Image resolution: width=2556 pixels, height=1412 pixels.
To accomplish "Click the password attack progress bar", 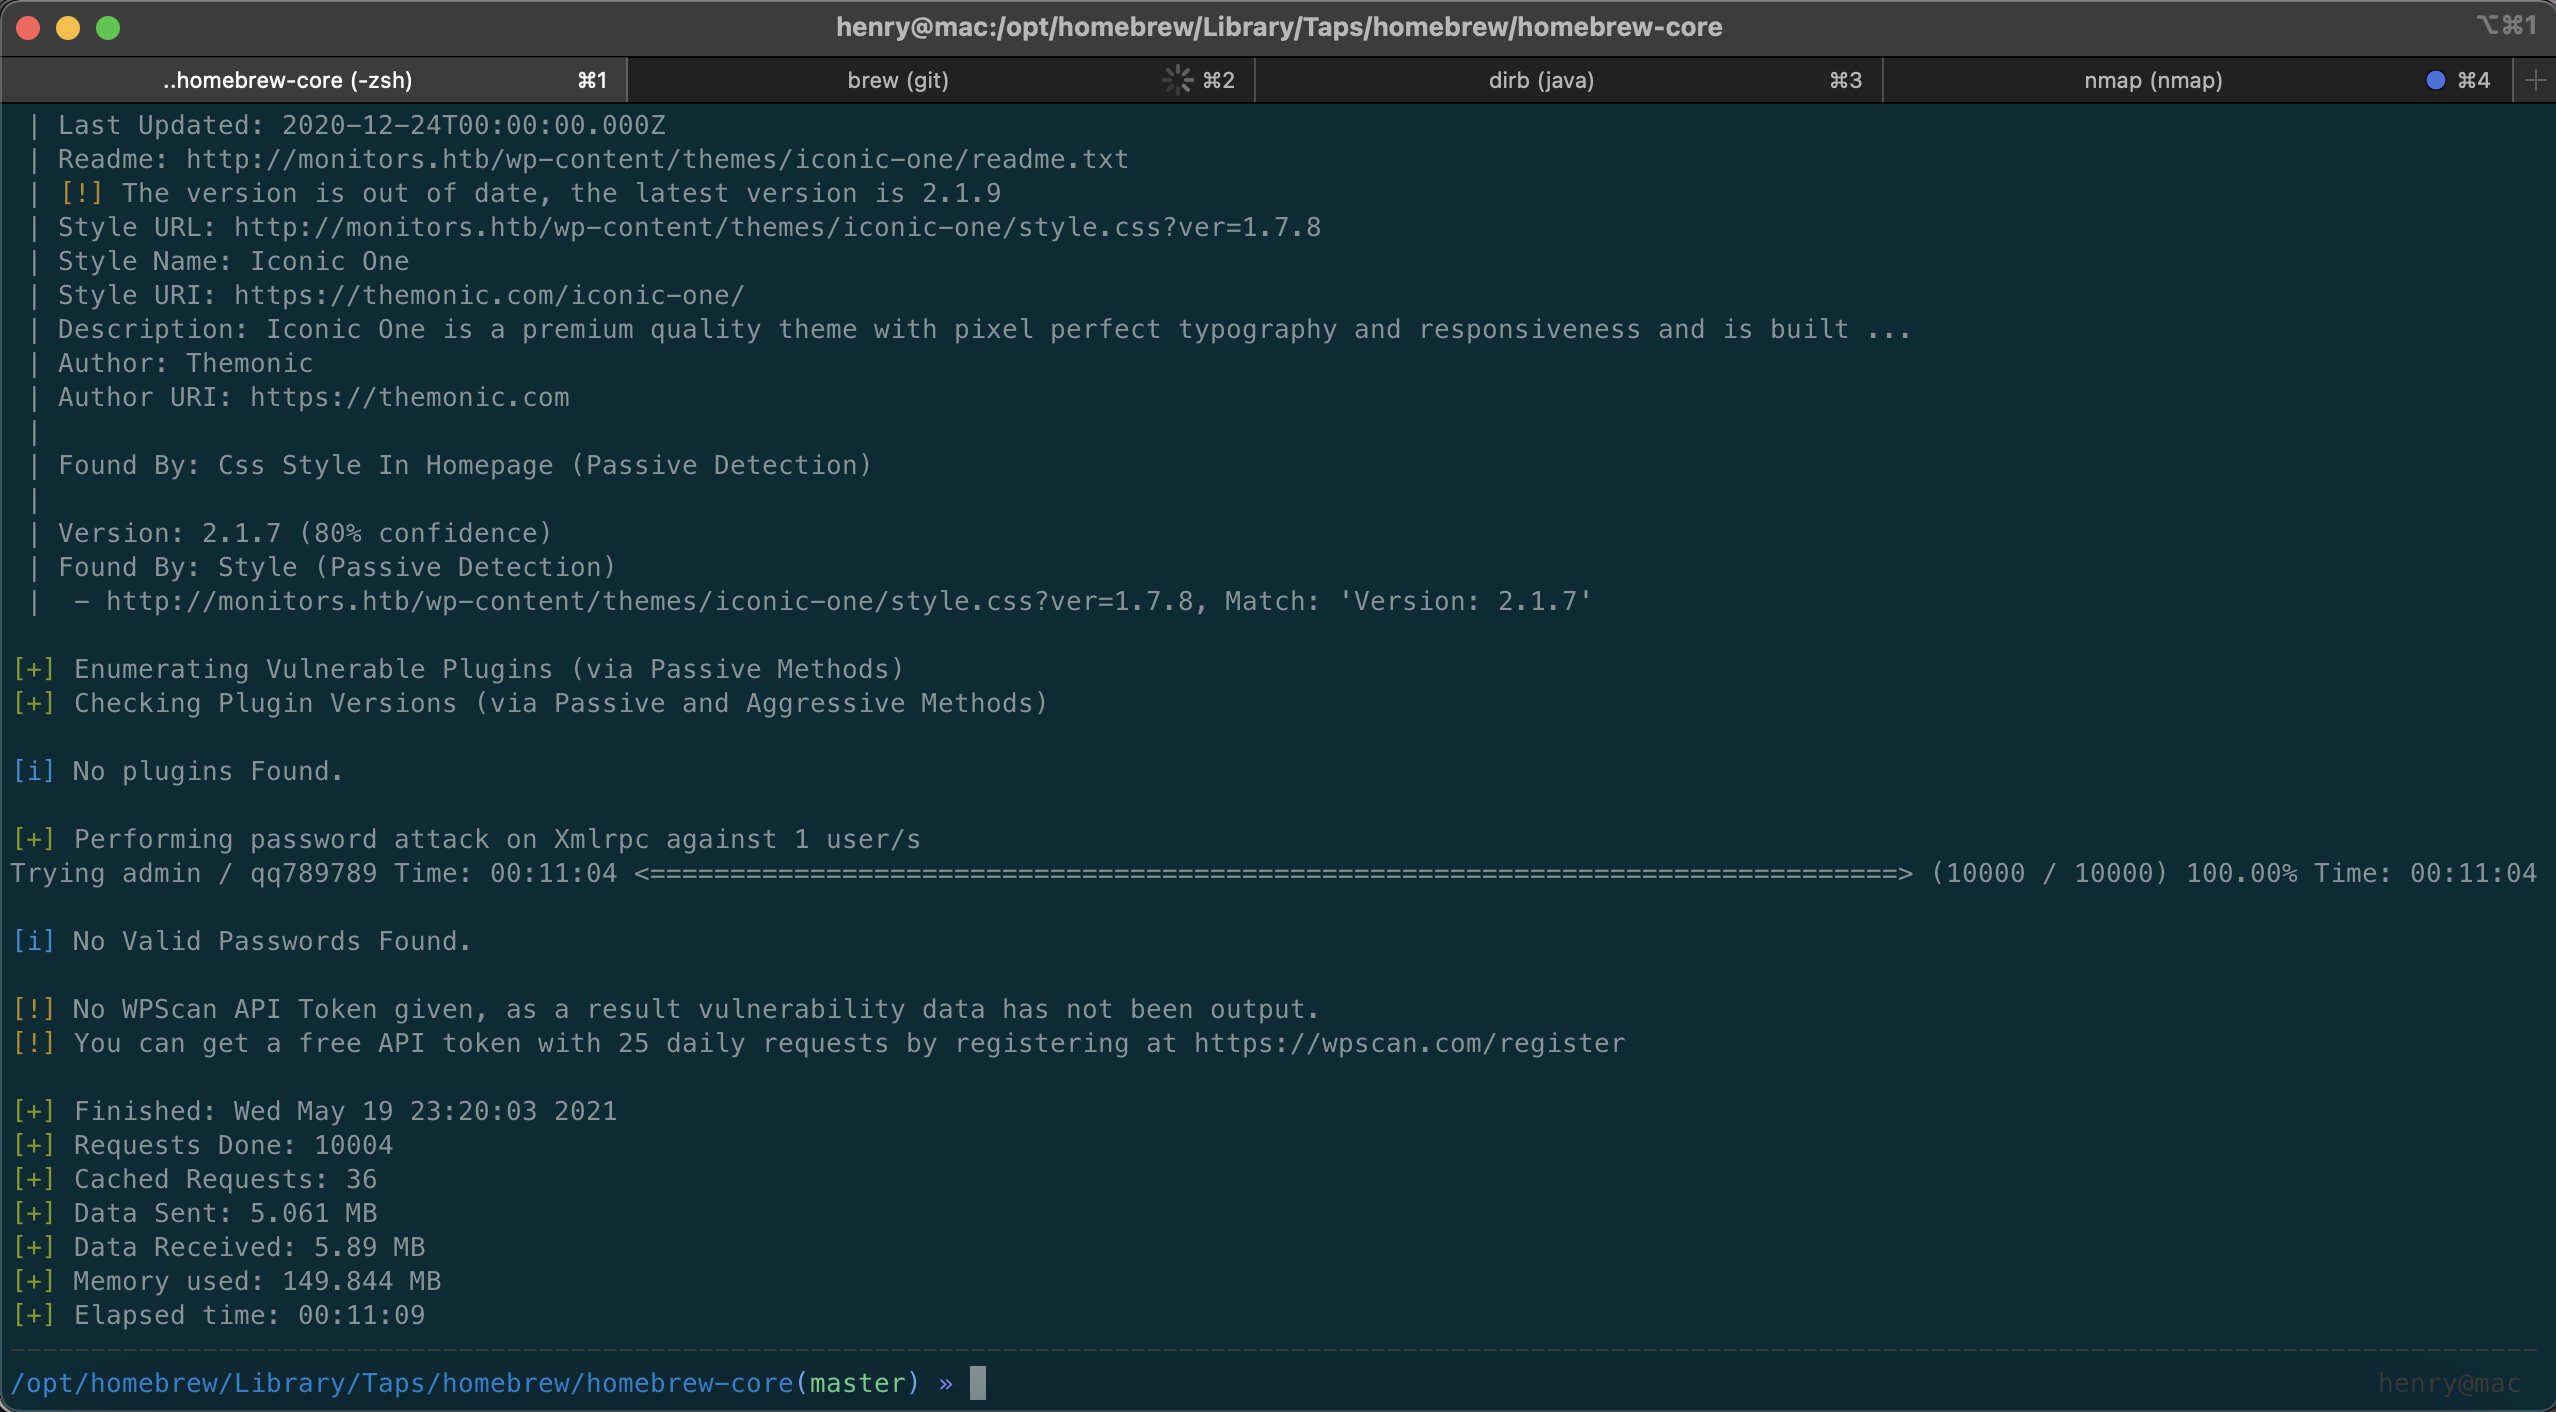I will (1274, 873).
